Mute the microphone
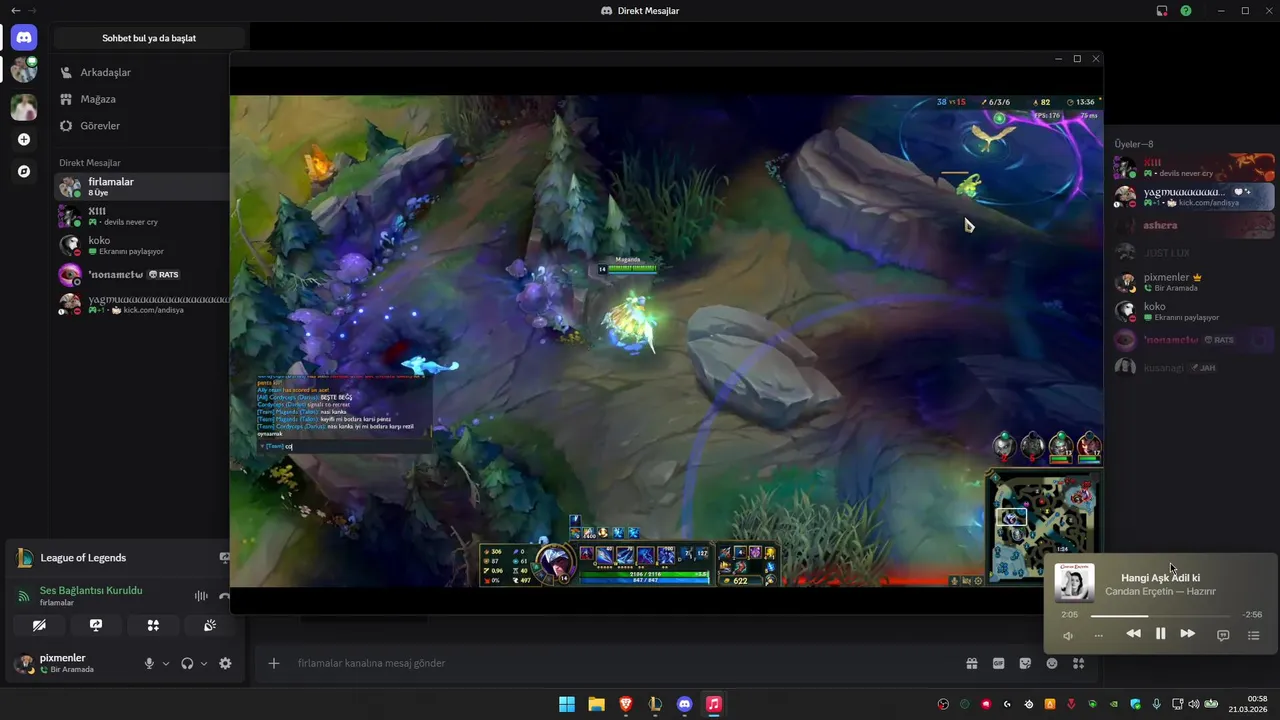Image resolution: width=1280 pixels, height=720 pixels. click(149, 663)
